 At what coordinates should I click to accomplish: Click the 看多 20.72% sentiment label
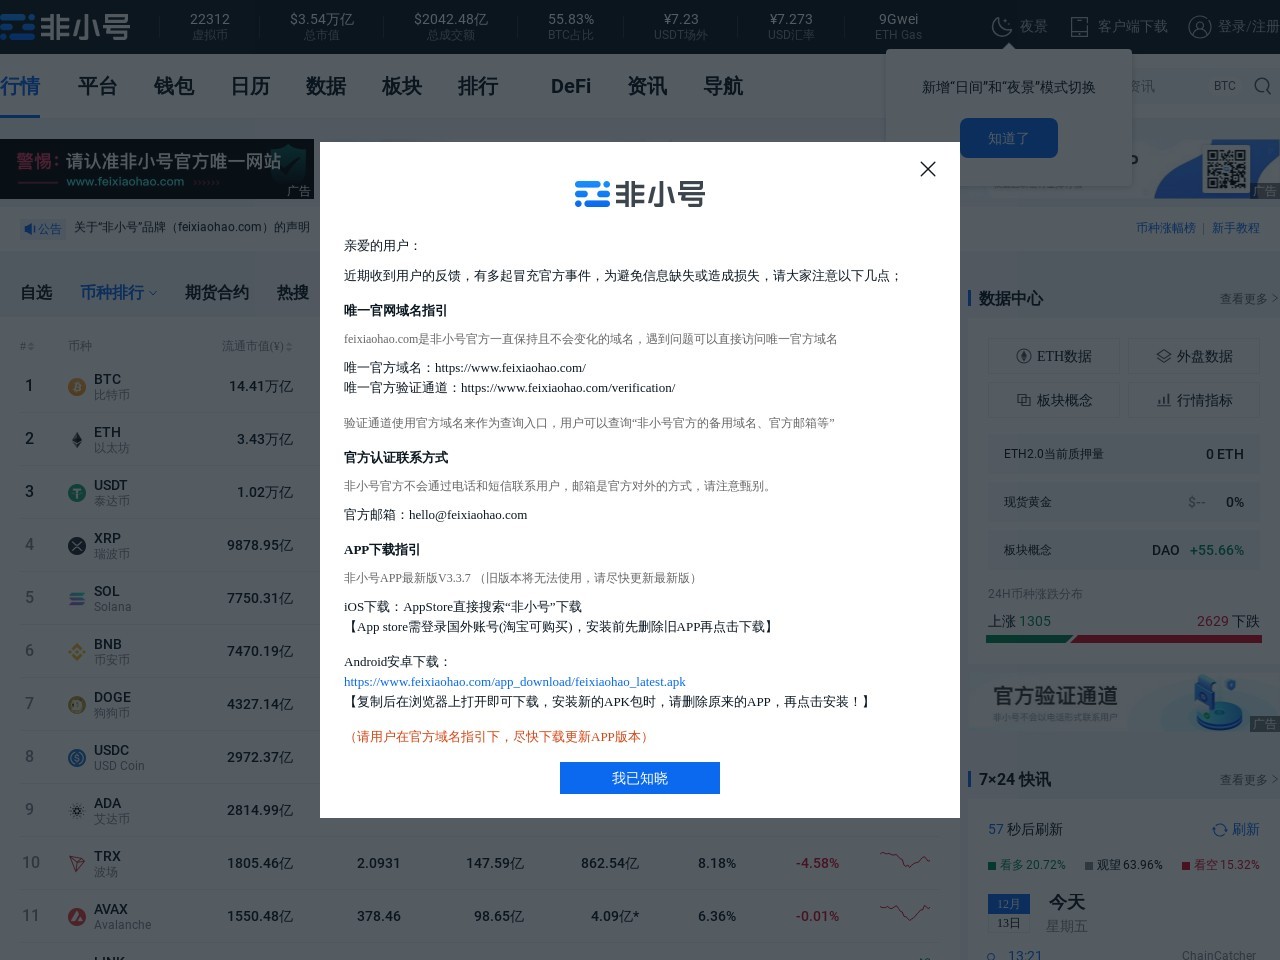1027,865
